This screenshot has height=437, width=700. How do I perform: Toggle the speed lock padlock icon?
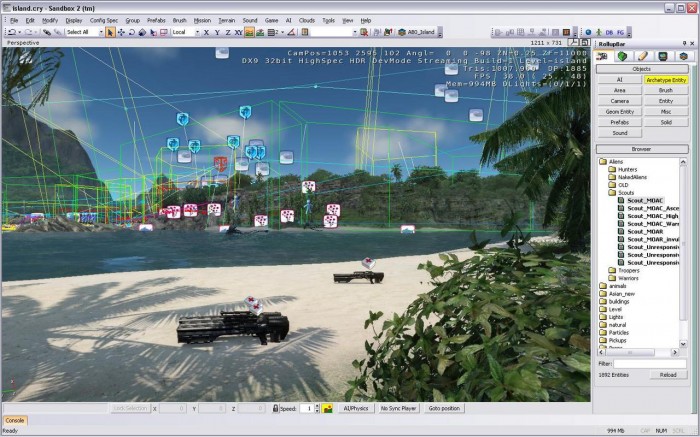pyautogui.click(x=275, y=408)
